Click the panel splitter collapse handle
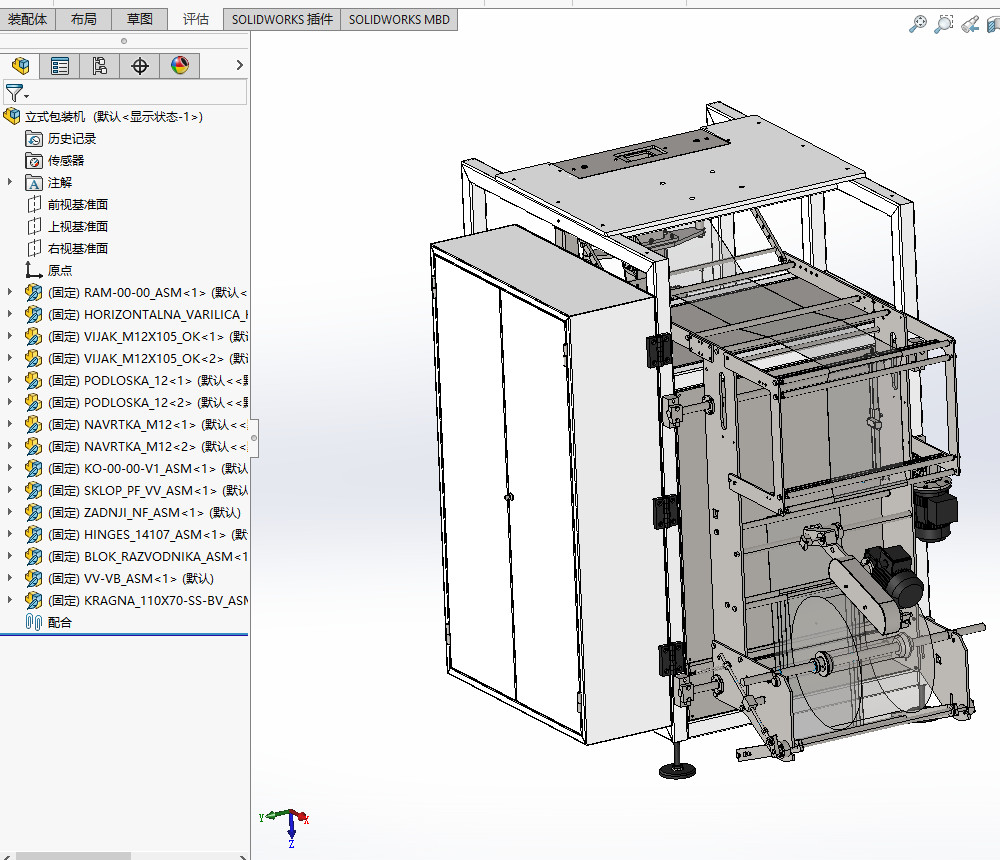The height and width of the screenshot is (860, 1000). [x=254, y=438]
